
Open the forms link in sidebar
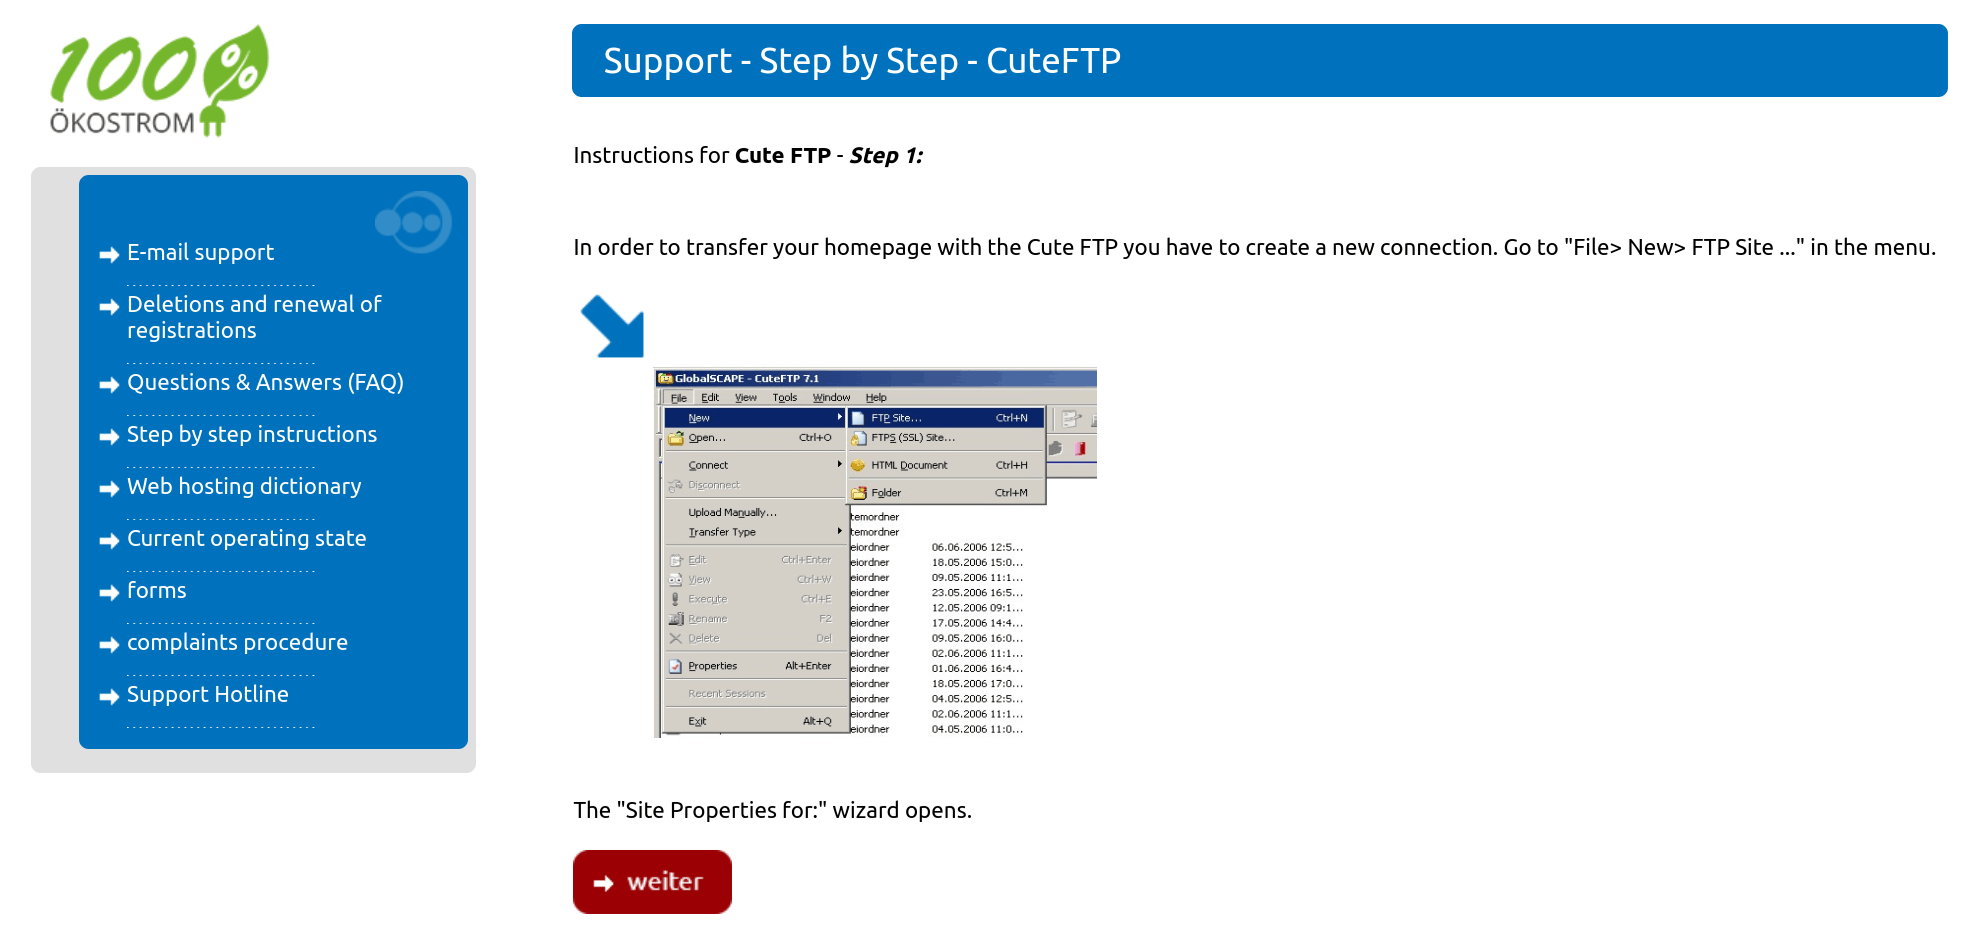point(156,591)
